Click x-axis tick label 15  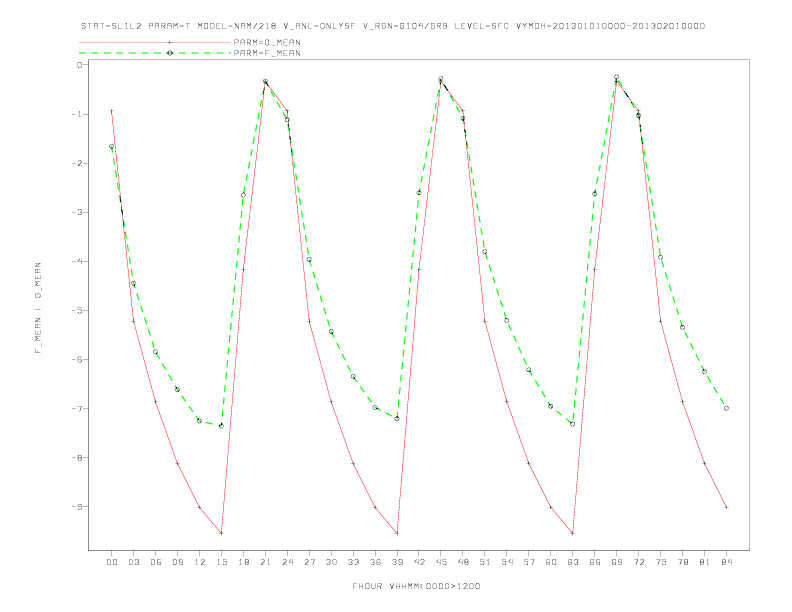[221, 562]
